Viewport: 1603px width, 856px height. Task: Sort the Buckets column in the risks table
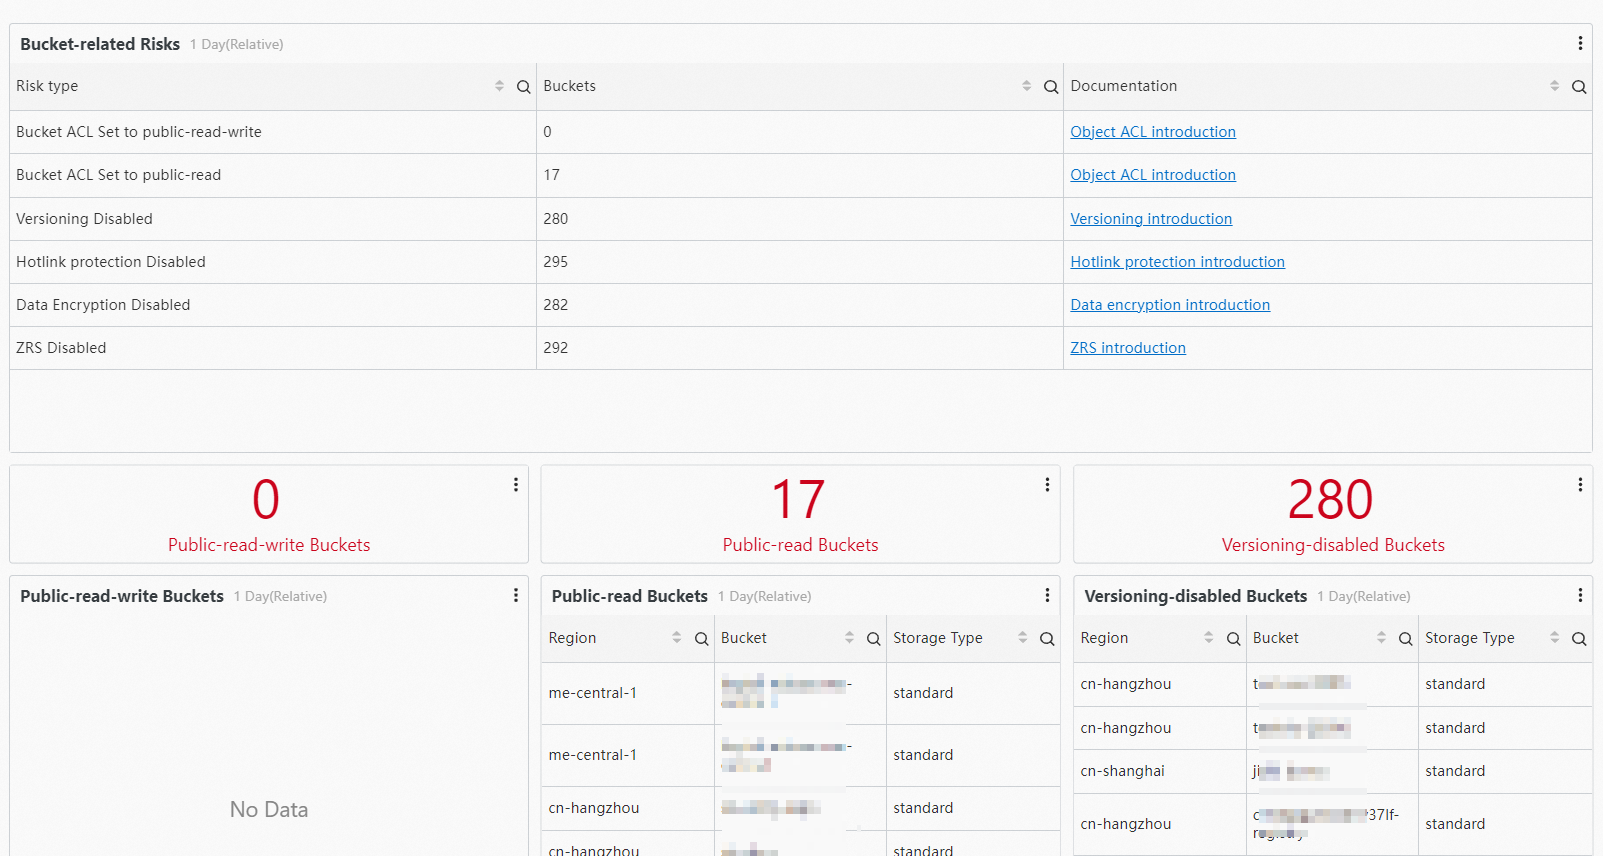[x=1026, y=86]
